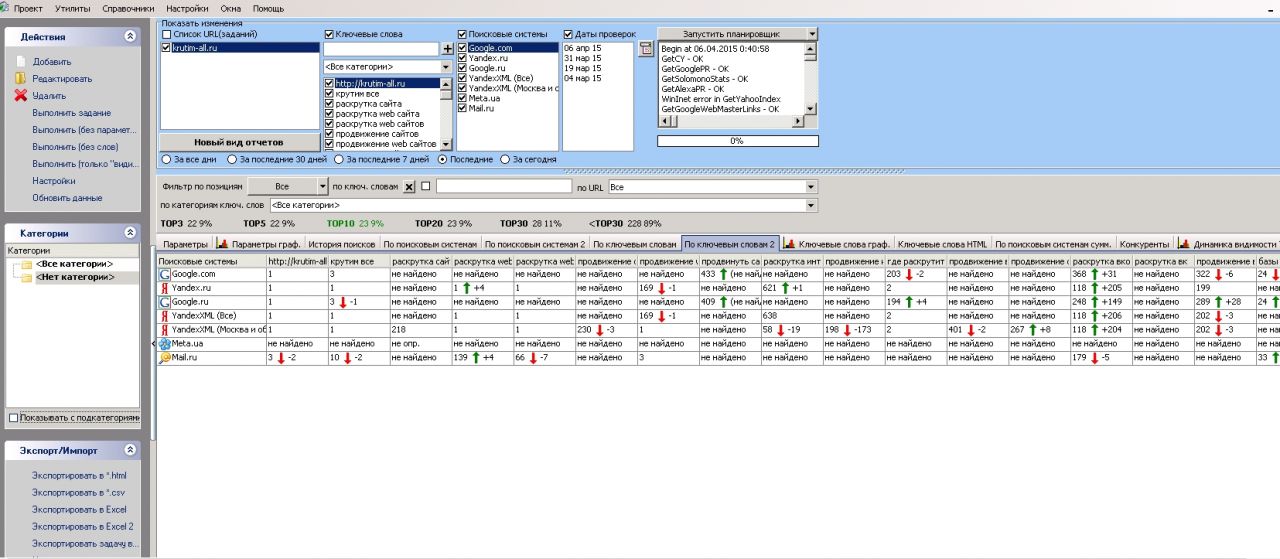1280x559 pixels.
Task: Collapse the Категории panel chevron
Action: point(130,232)
